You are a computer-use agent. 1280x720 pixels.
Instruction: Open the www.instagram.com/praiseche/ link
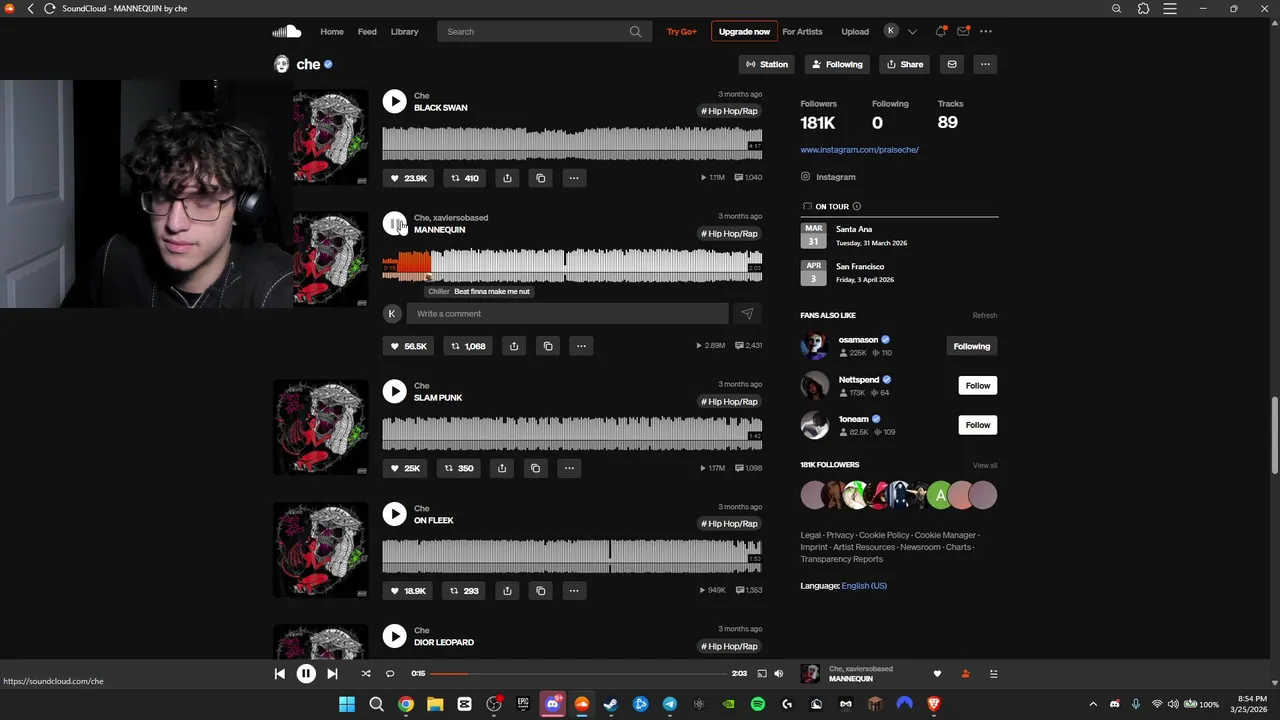coord(859,150)
